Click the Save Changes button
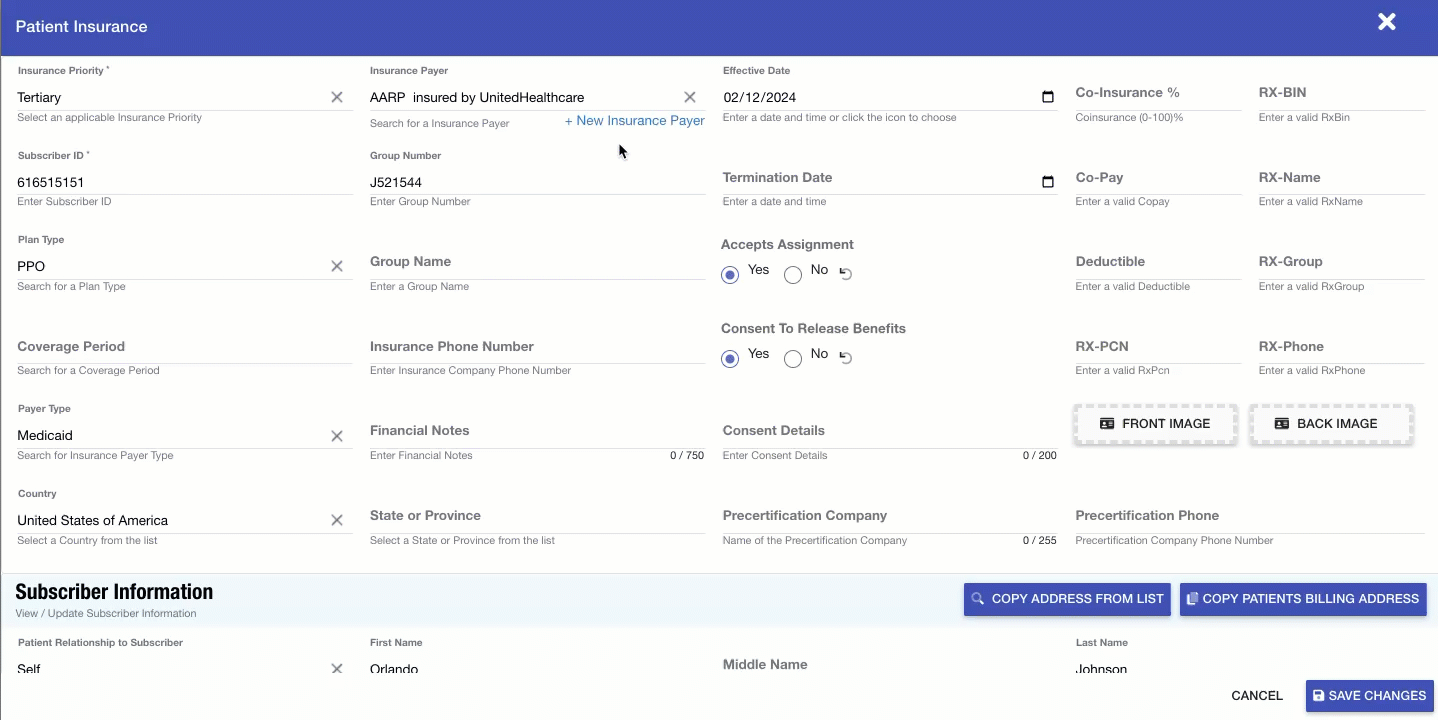 (1369, 696)
